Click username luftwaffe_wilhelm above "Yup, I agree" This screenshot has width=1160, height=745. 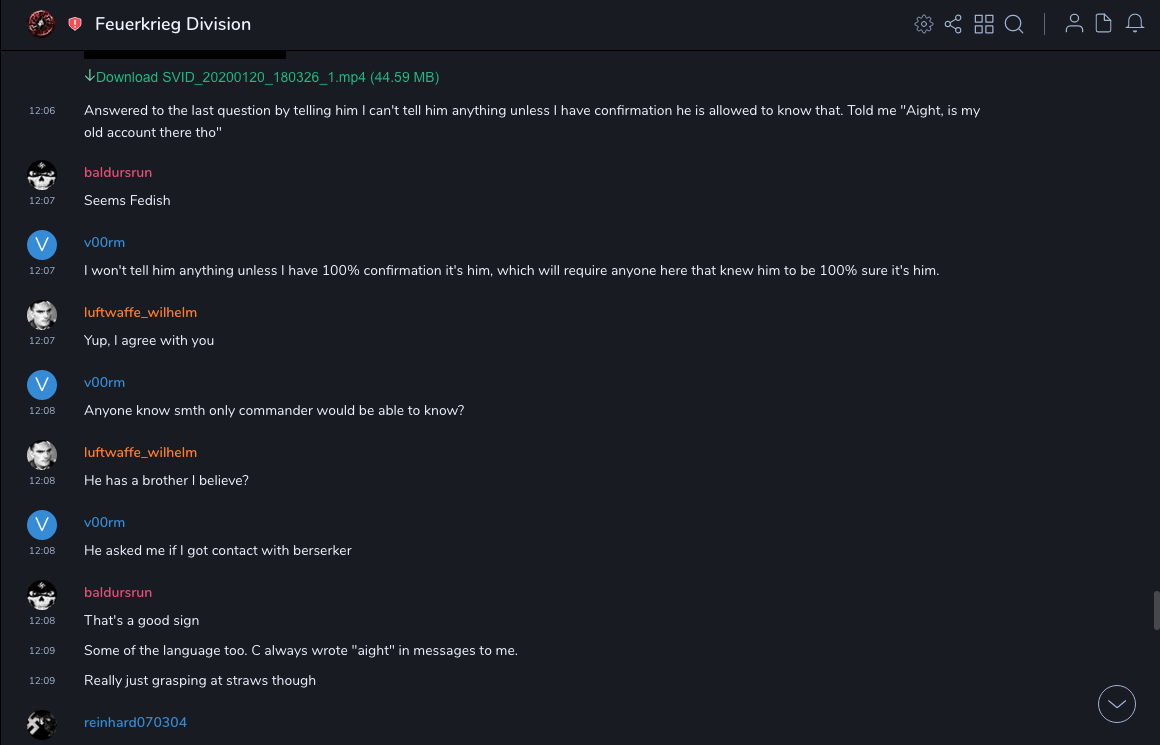pyautogui.click(x=140, y=313)
